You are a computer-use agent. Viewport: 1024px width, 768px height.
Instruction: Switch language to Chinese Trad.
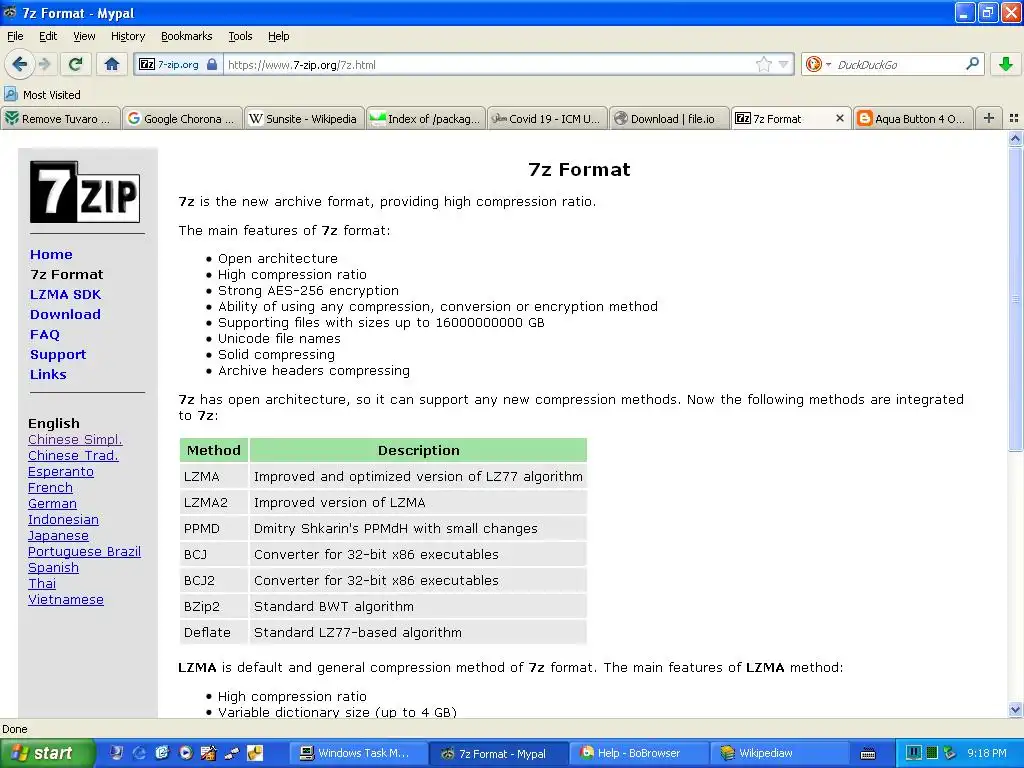click(73, 455)
